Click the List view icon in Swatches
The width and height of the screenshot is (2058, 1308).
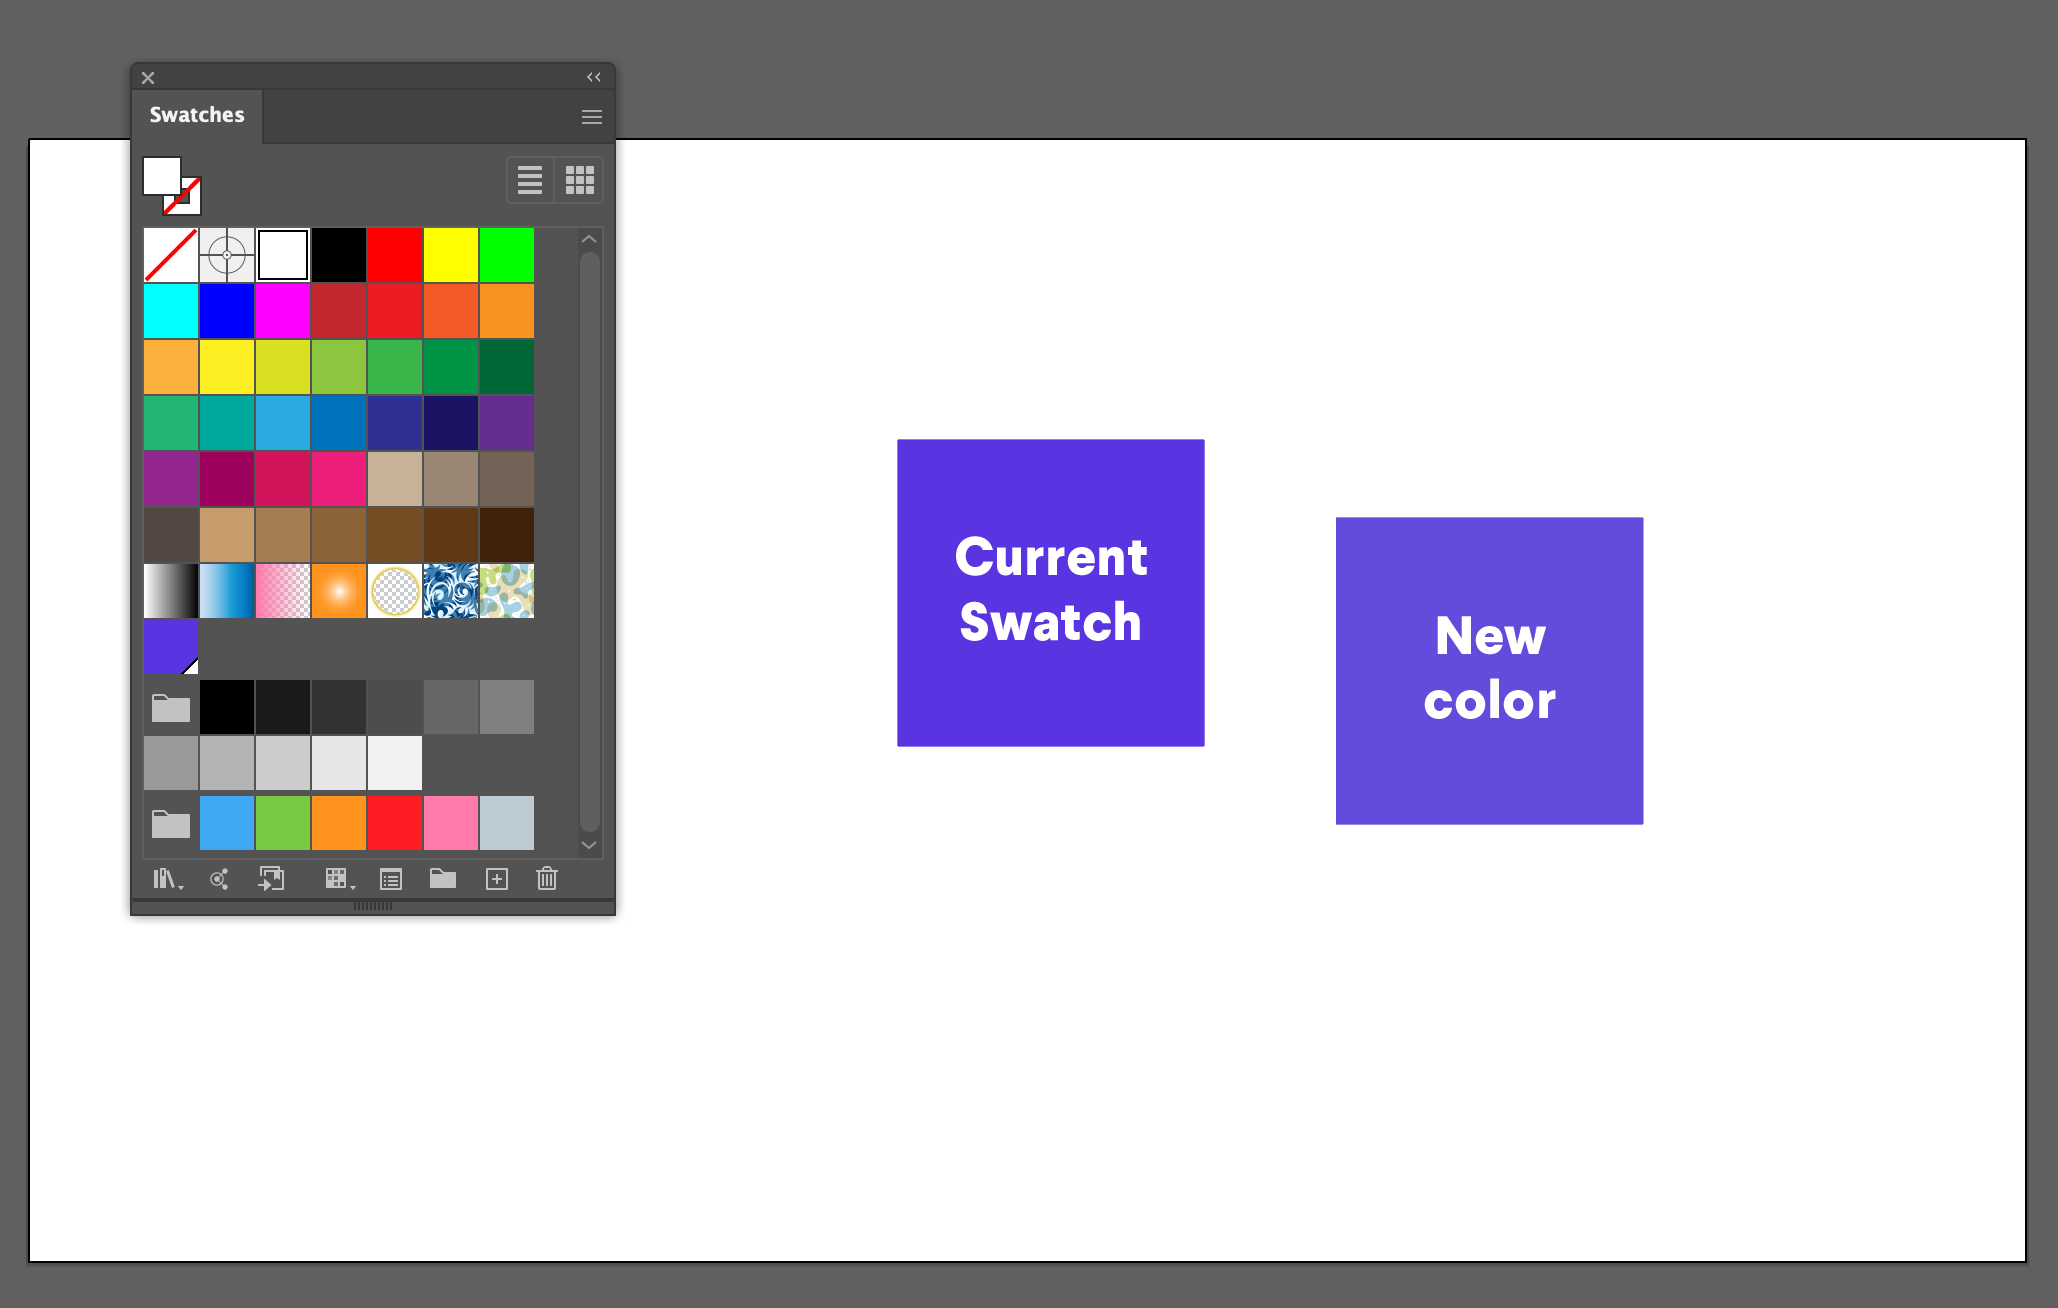(x=530, y=180)
